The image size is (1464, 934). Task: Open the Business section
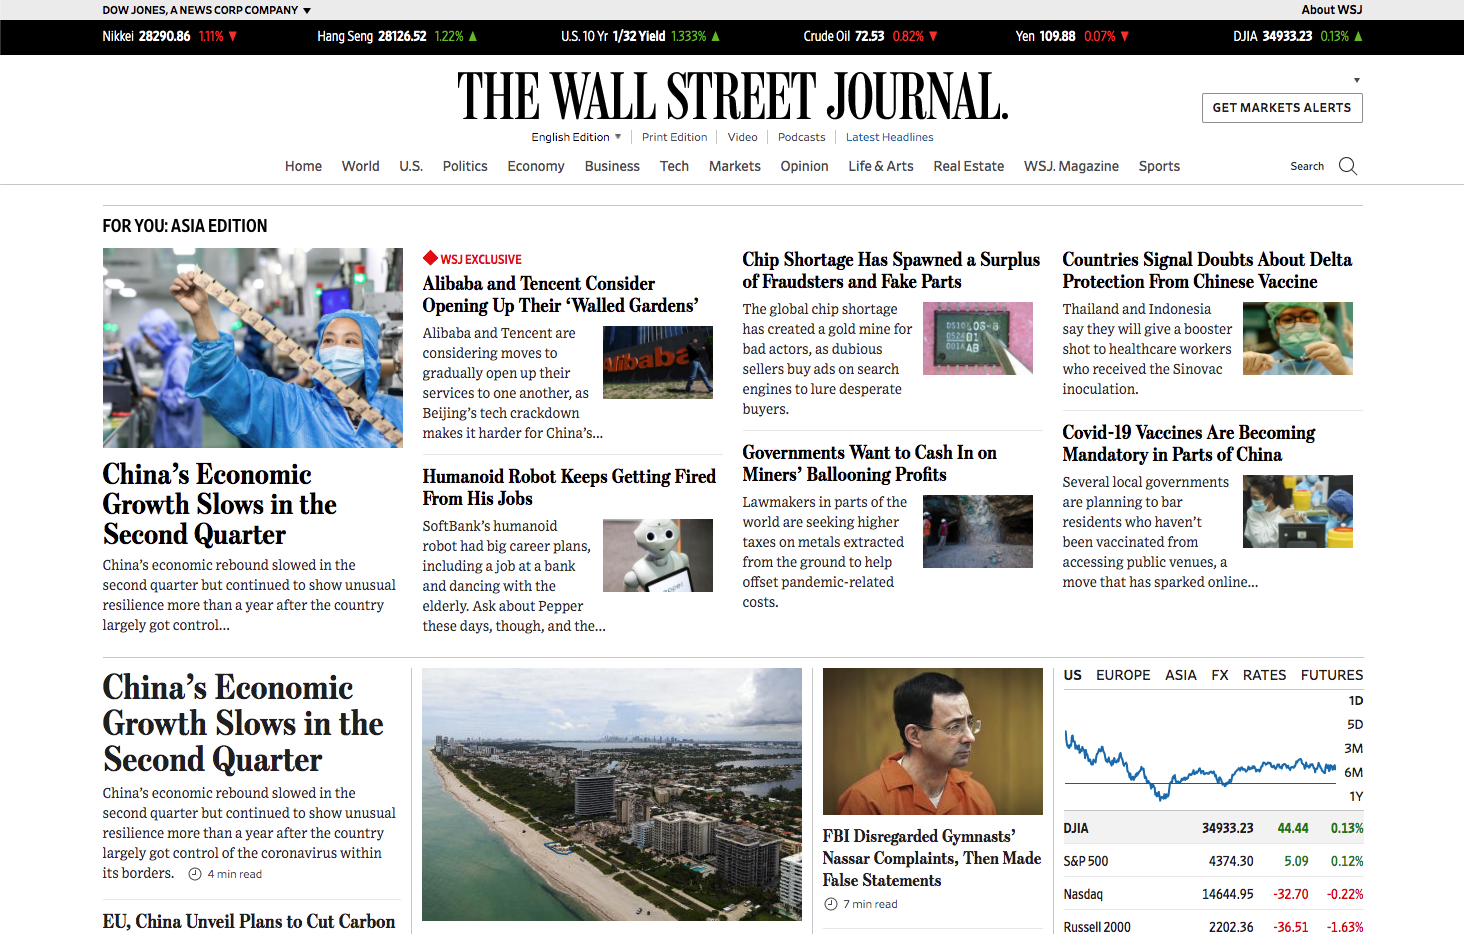[x=612, y=166]
